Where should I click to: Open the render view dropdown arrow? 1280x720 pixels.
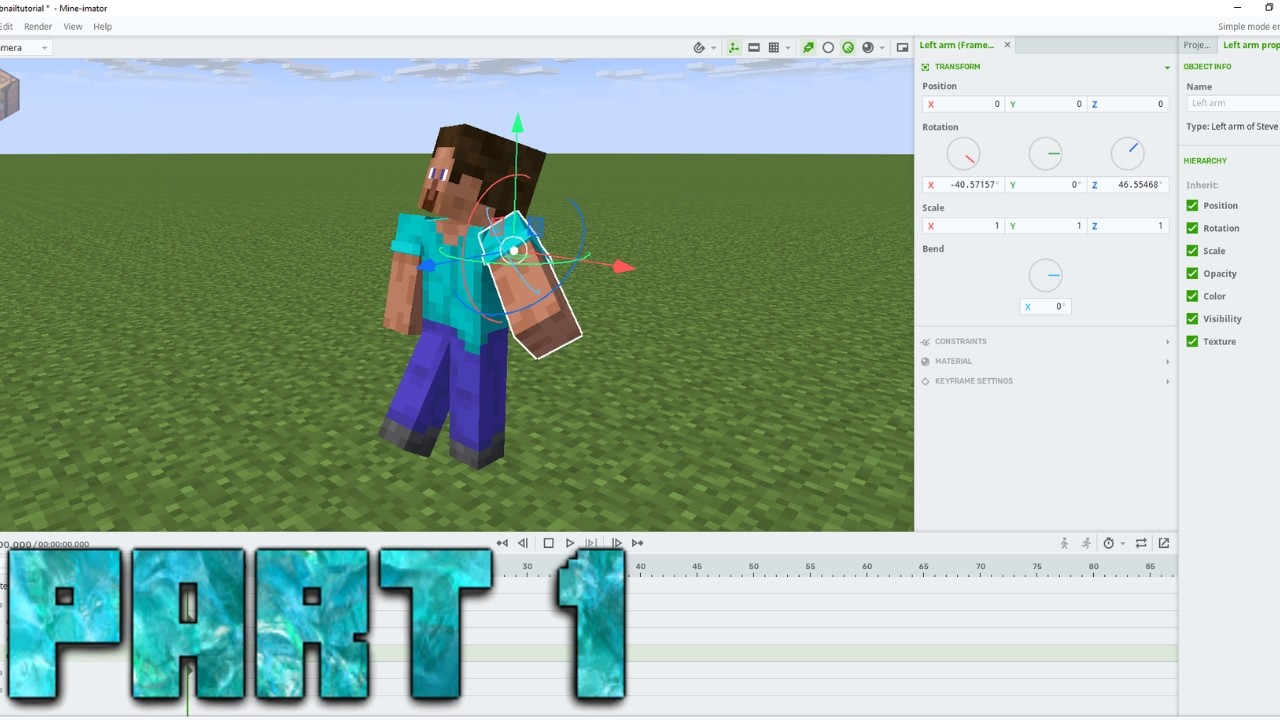[x=882, y=48]
